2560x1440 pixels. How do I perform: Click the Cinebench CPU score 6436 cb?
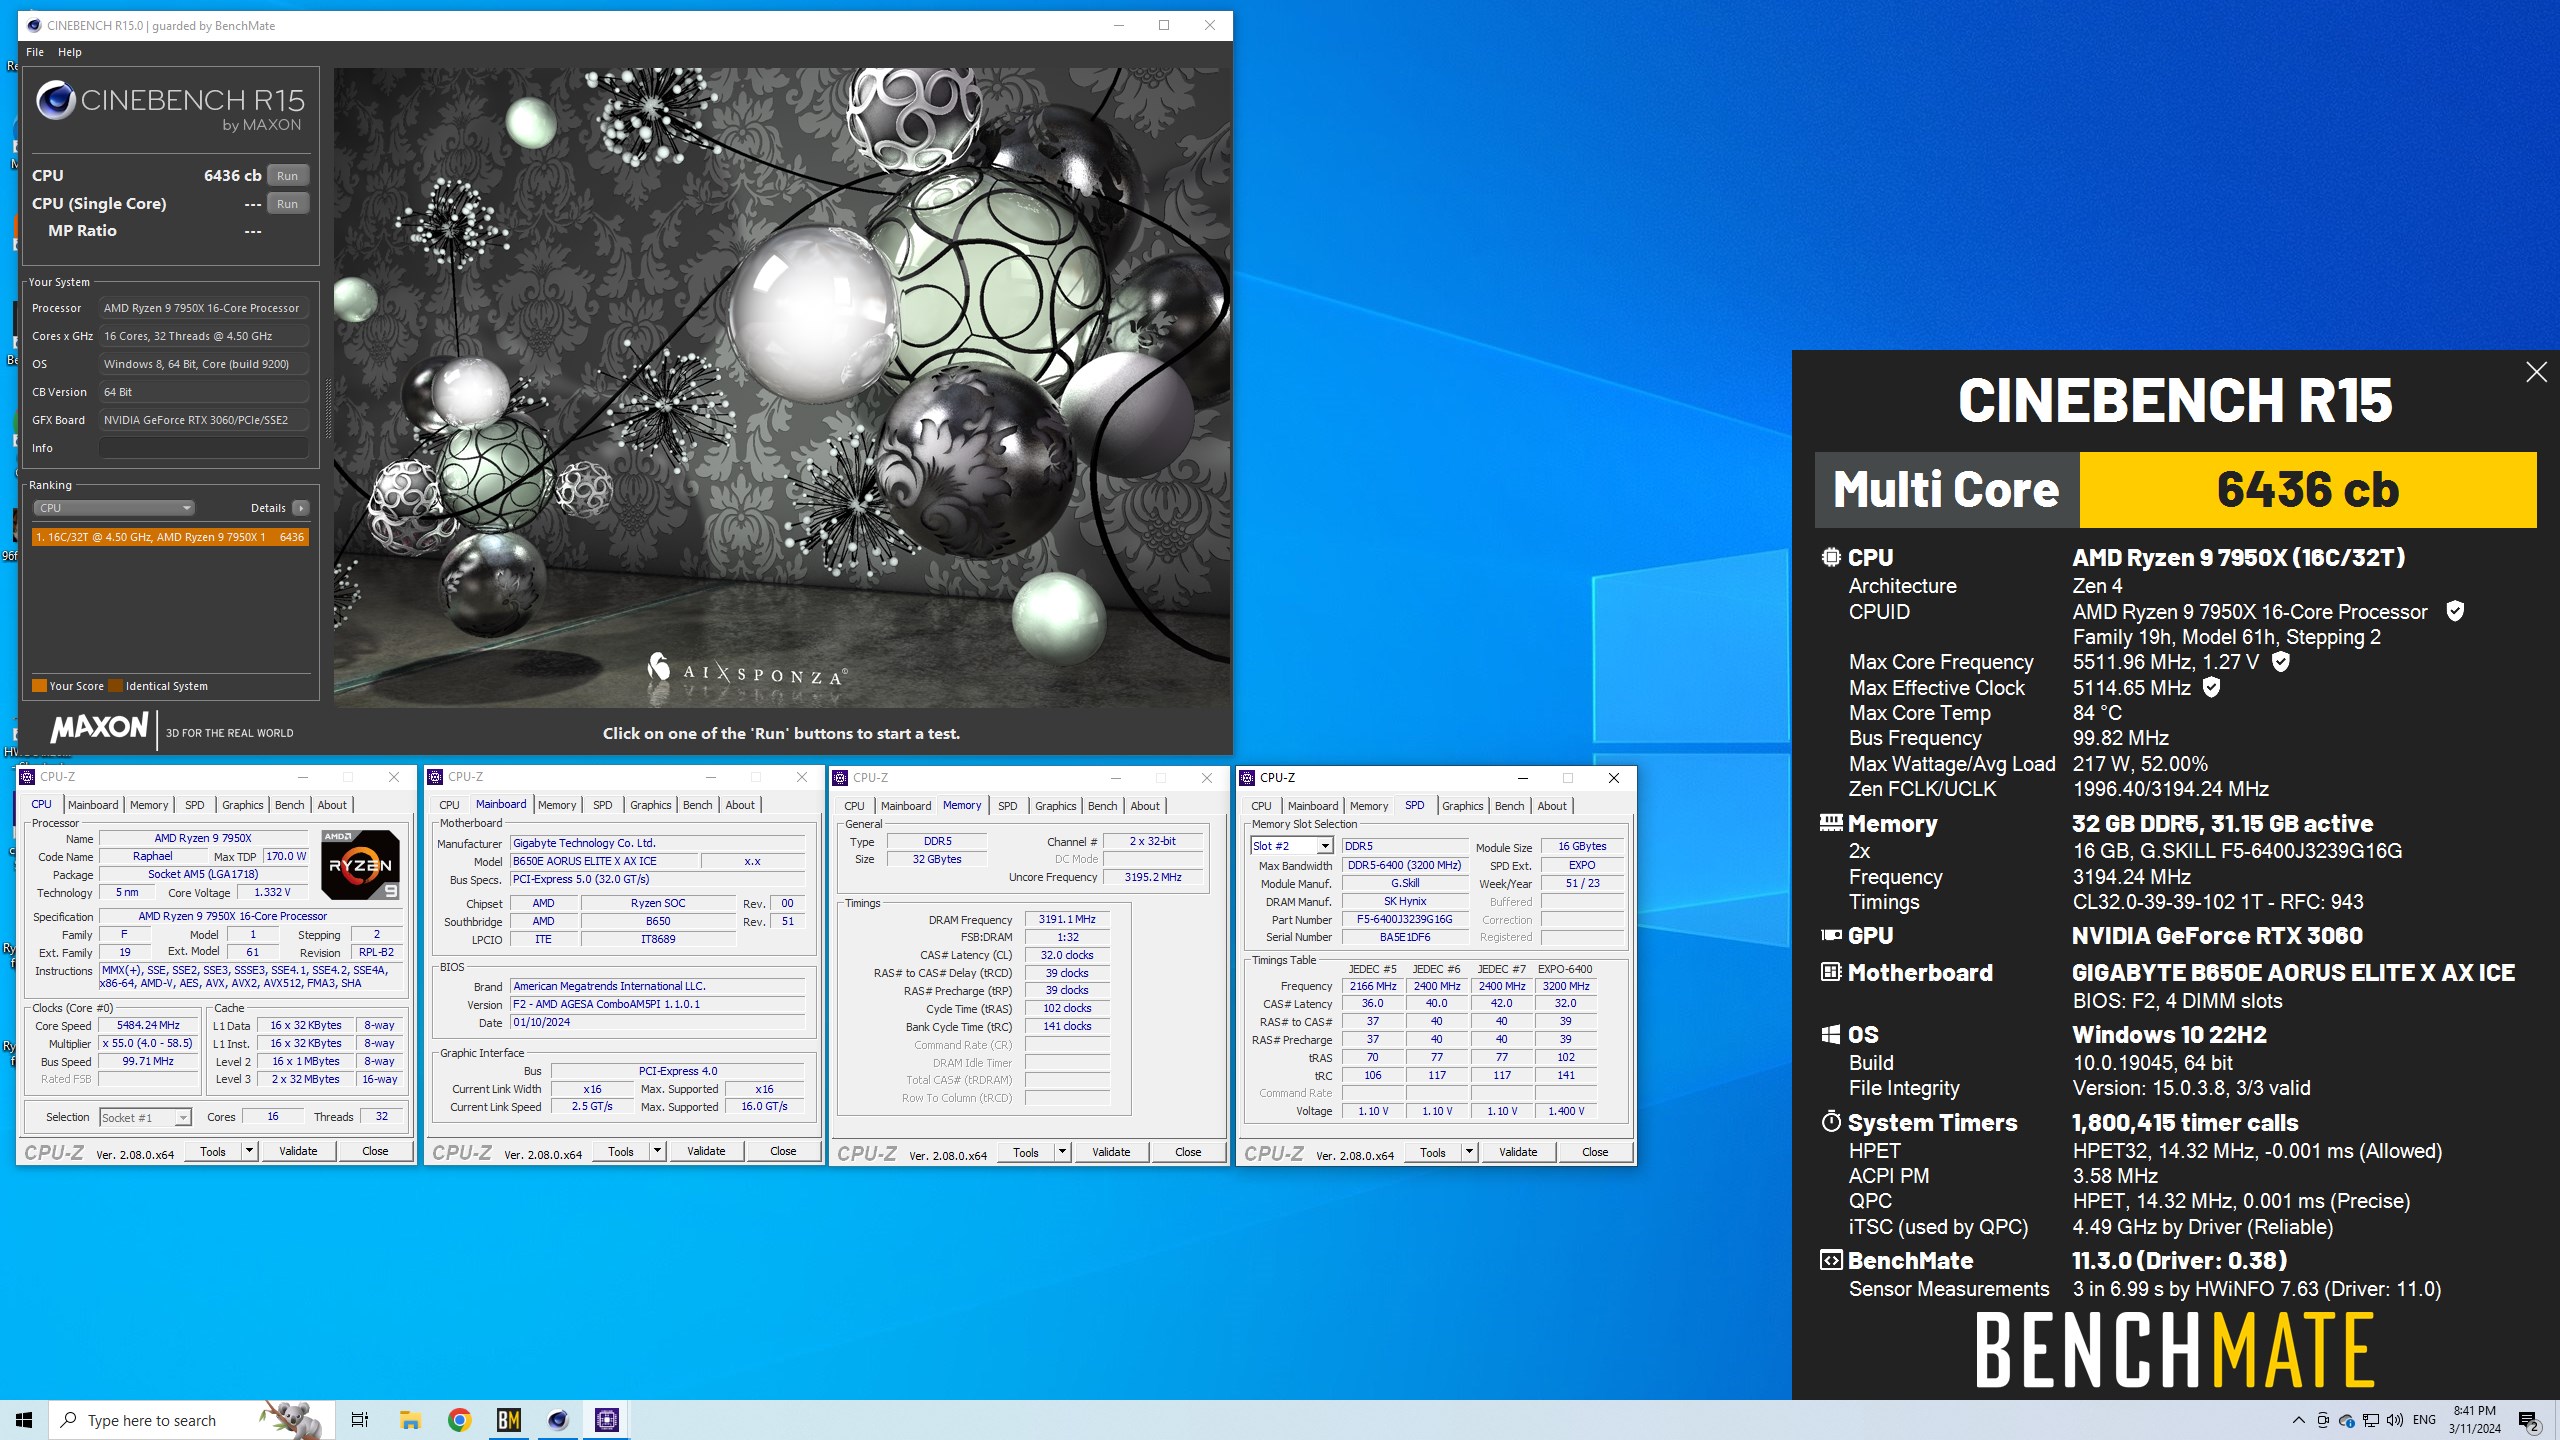(232, 176)
